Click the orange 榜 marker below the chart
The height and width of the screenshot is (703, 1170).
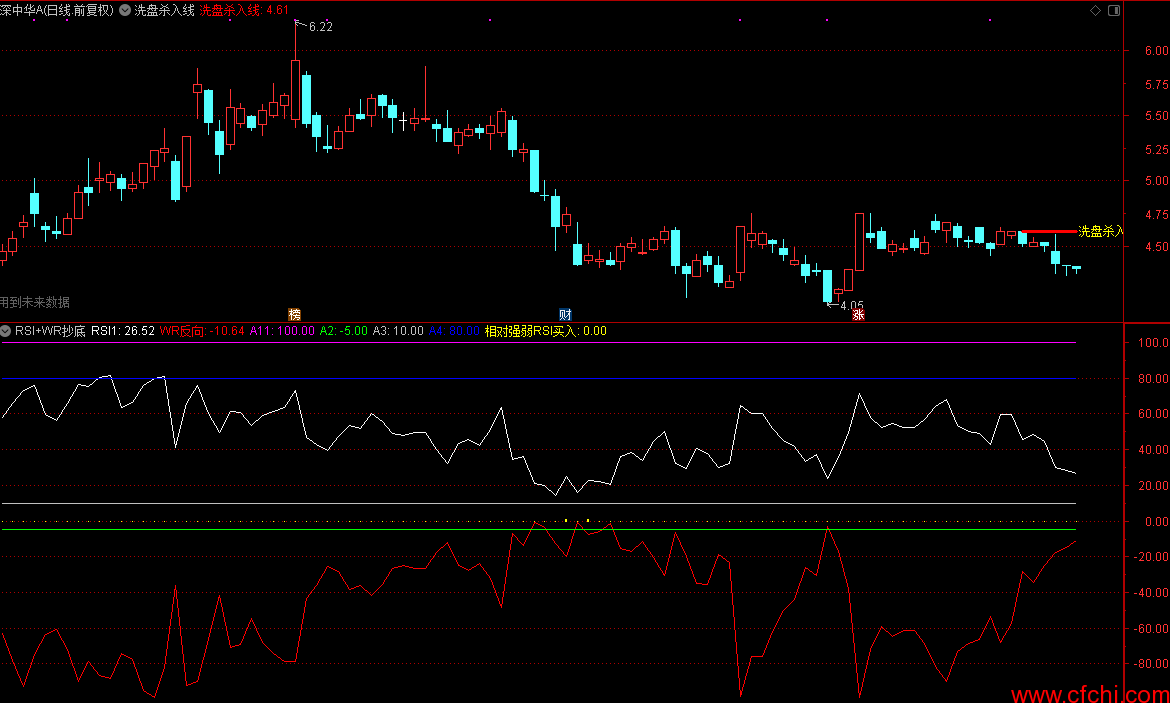click(295, 314)
